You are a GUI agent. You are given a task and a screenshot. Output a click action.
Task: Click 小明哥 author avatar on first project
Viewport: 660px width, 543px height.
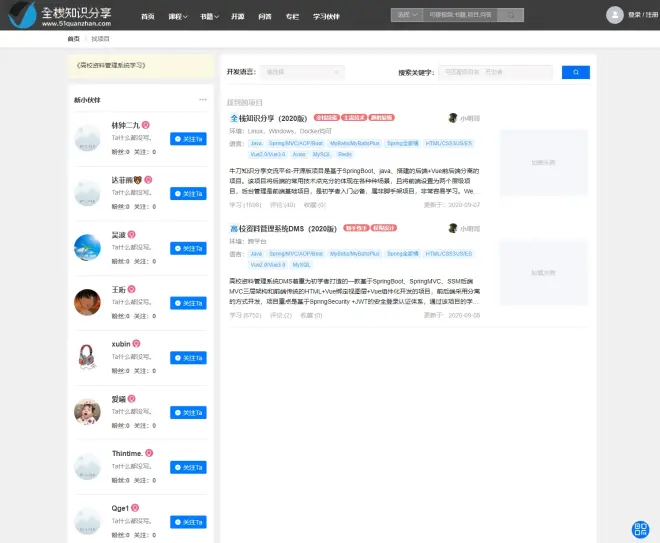click(x=453, y=118)
